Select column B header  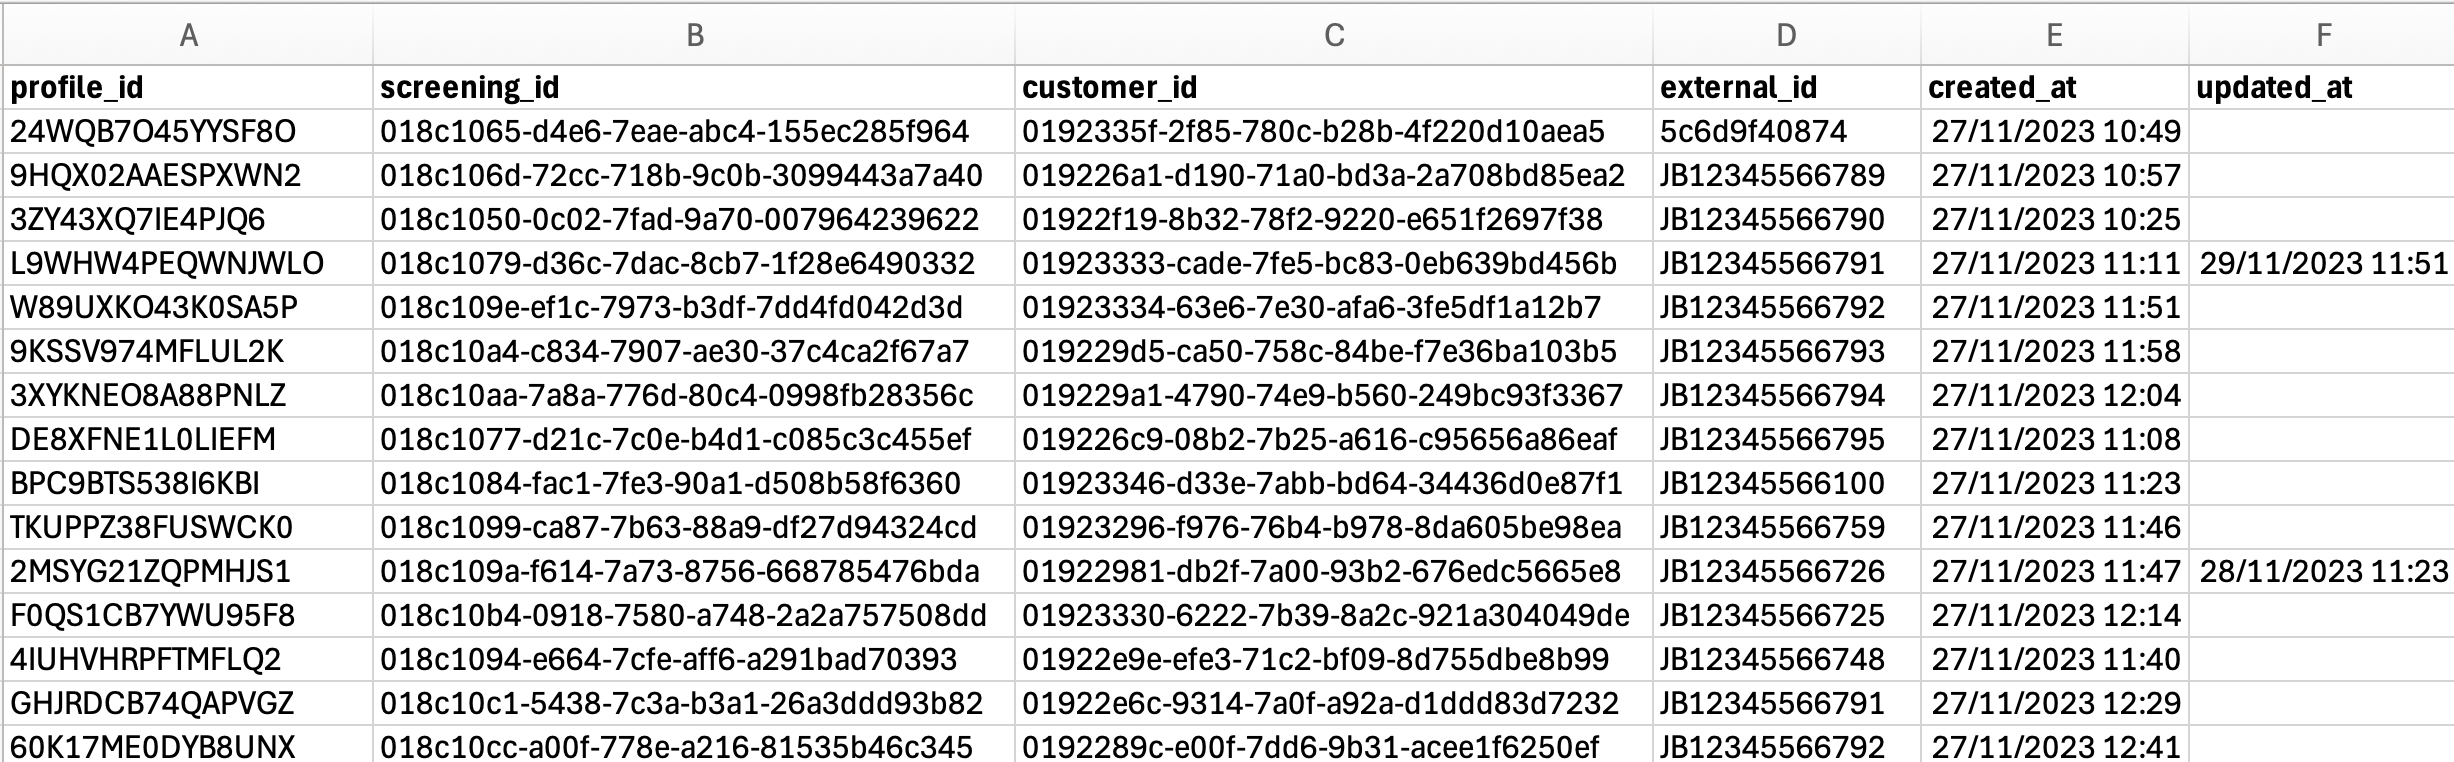[x=694, y=36]
